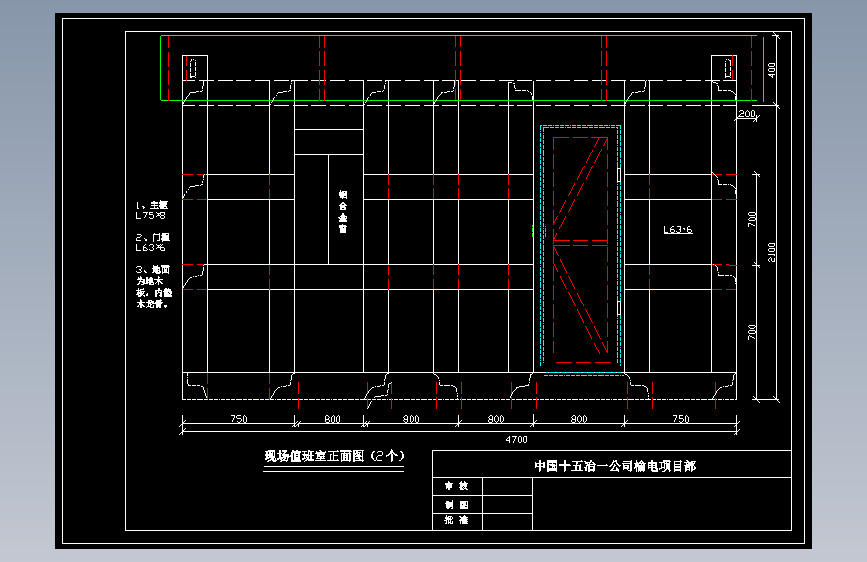Click note 3 about 地面 floor boards

point(154,287)
